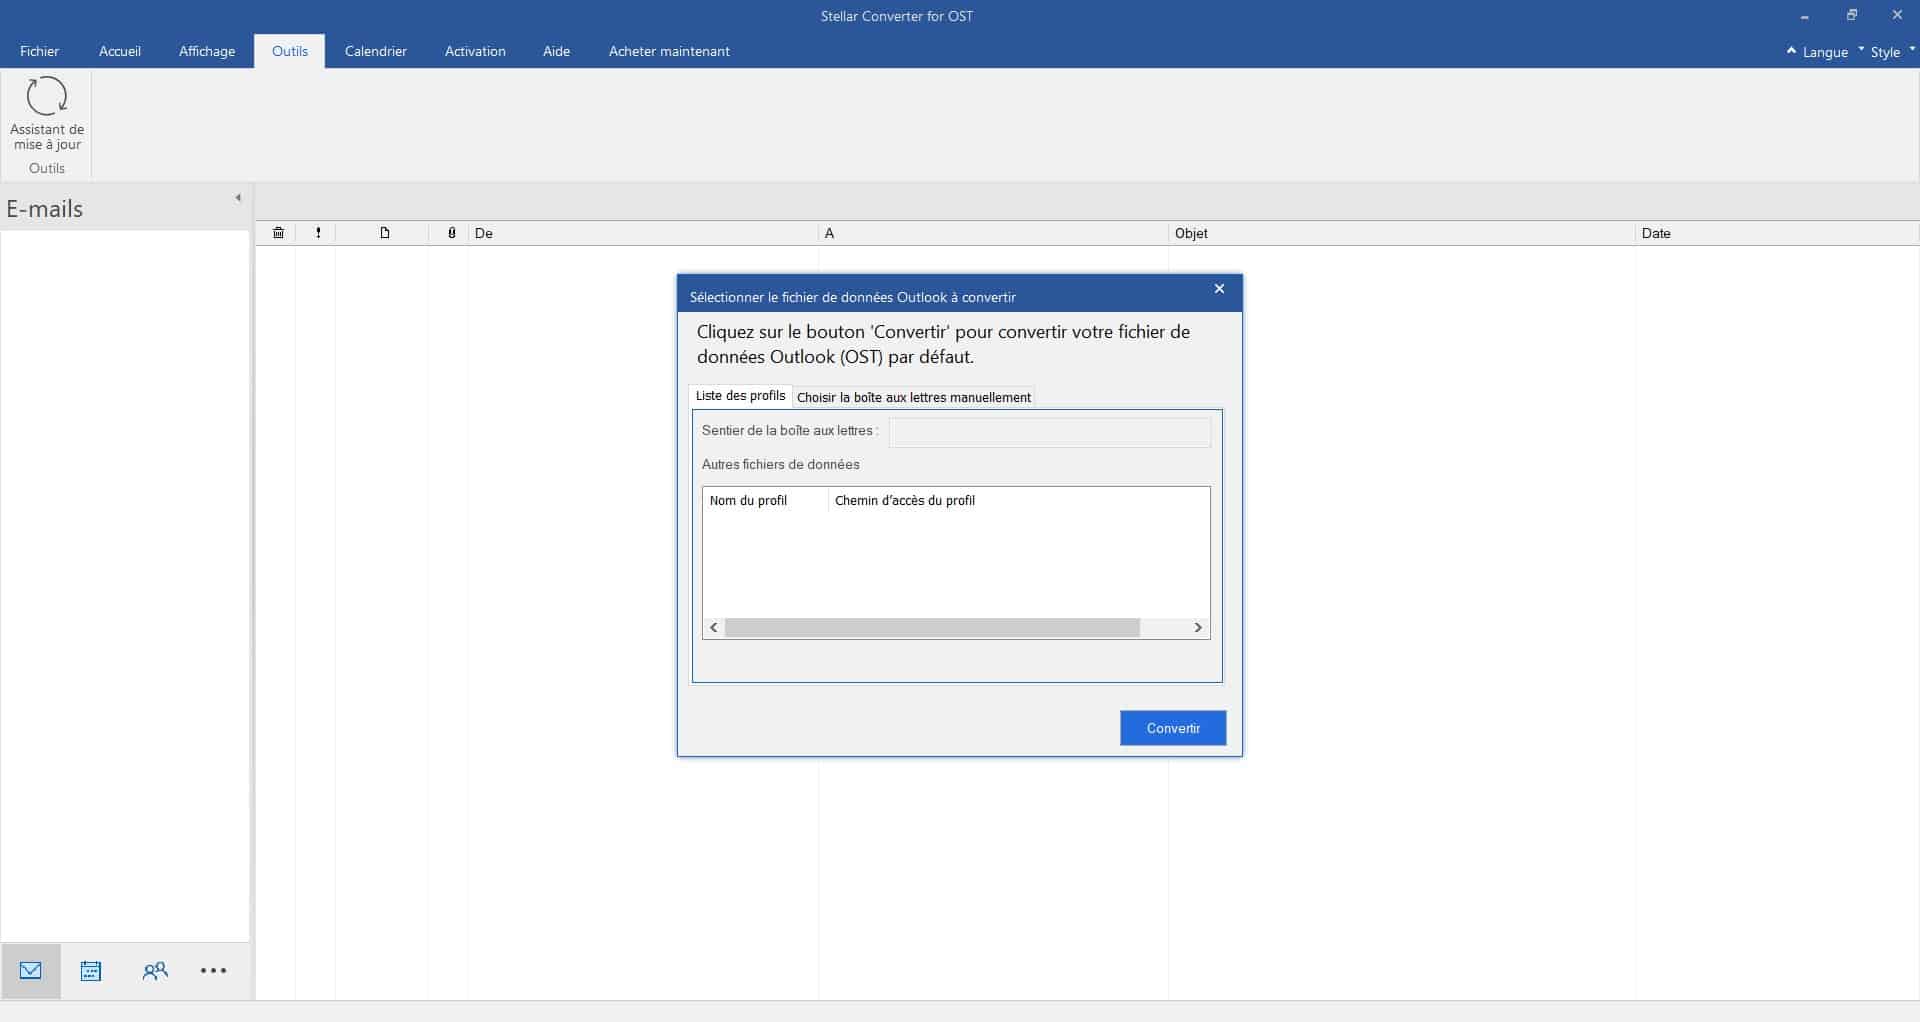Select 'Choisir la boîte aux lettres manuellement' tab
The image size is (1920, 1022).
coord(913,397)
